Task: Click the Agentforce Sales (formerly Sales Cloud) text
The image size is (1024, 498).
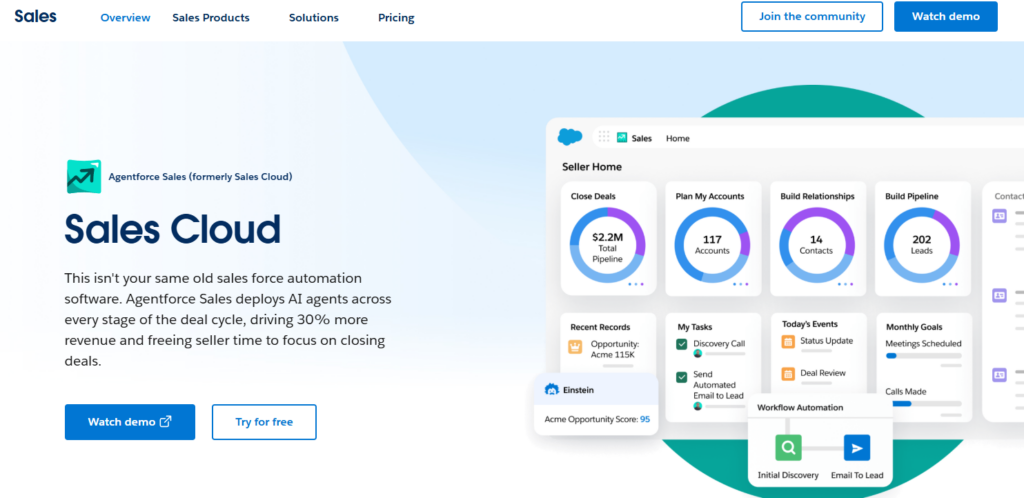Action: [x=200, y=176]
